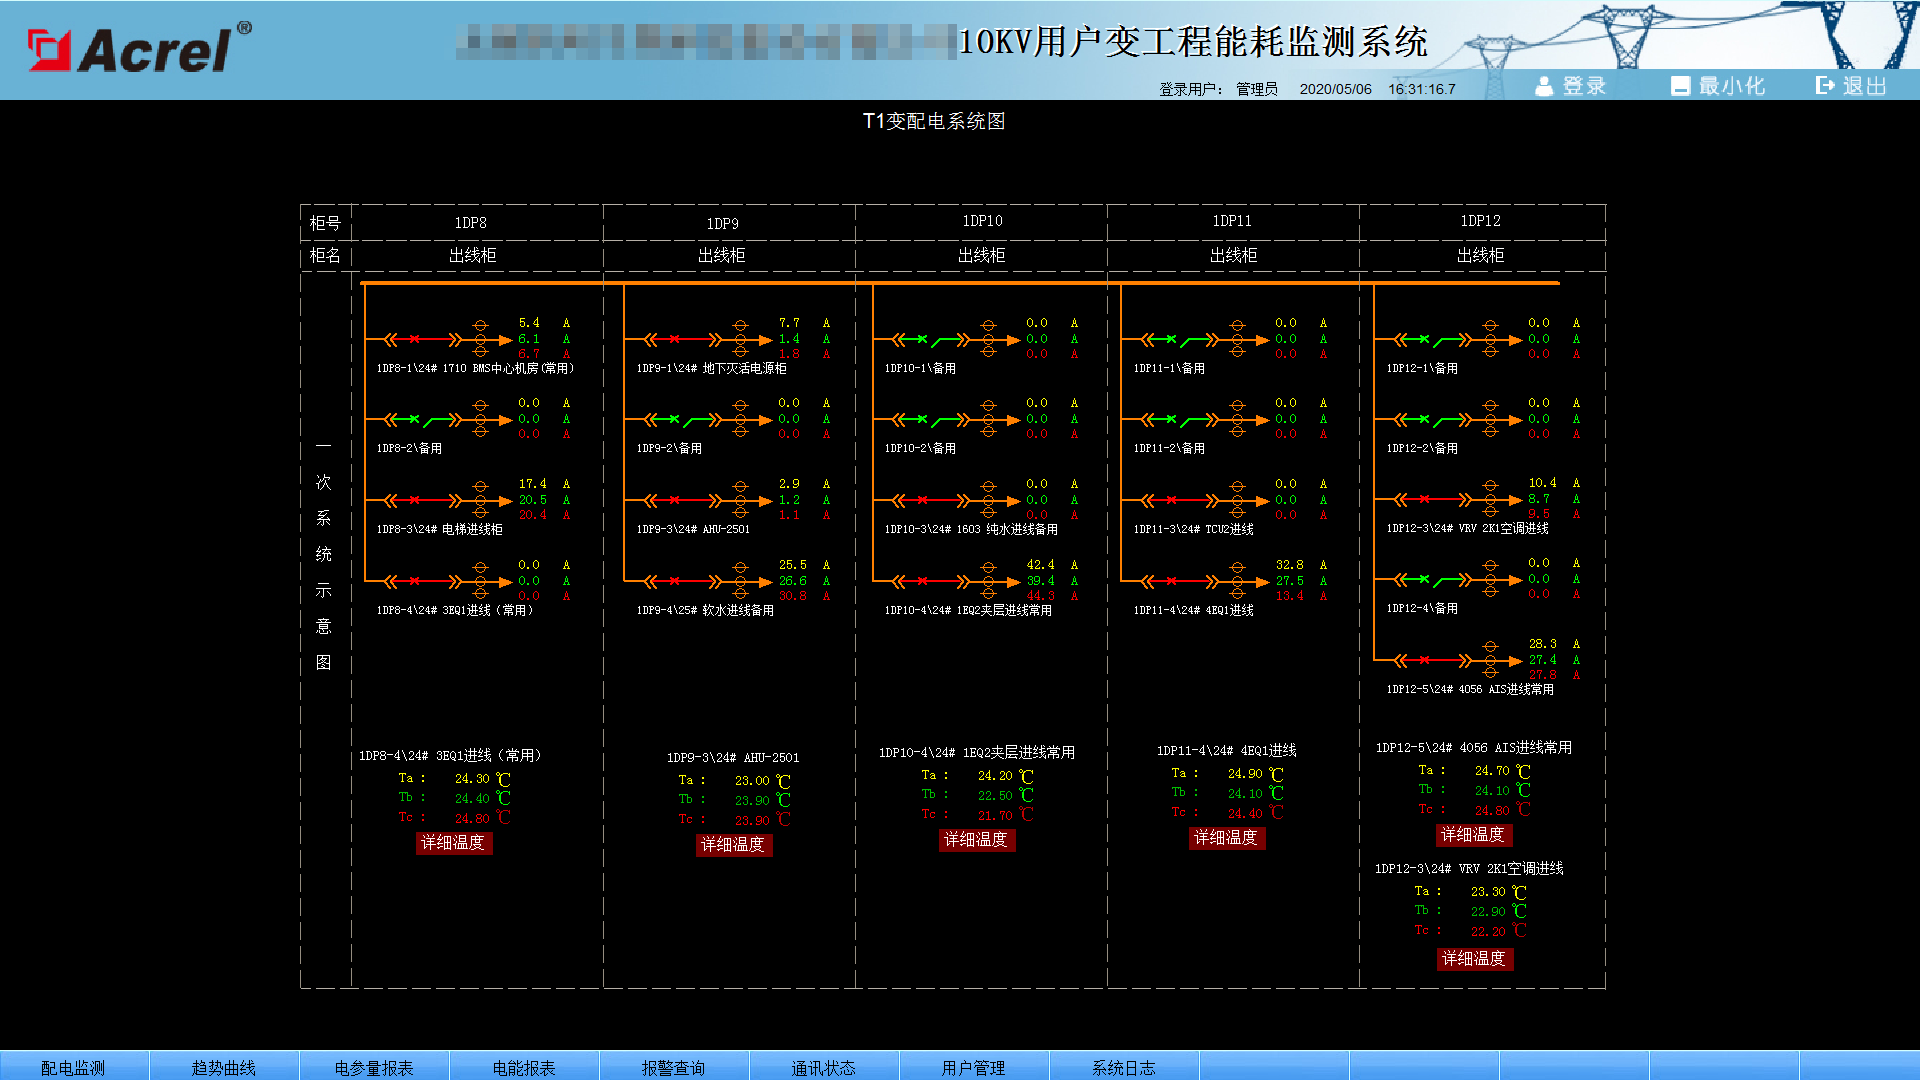1920x1080 pixels.
Task: Click 详细温度 button under 1DP12-3 VRV 2K1
Action: click(1474, 959)
